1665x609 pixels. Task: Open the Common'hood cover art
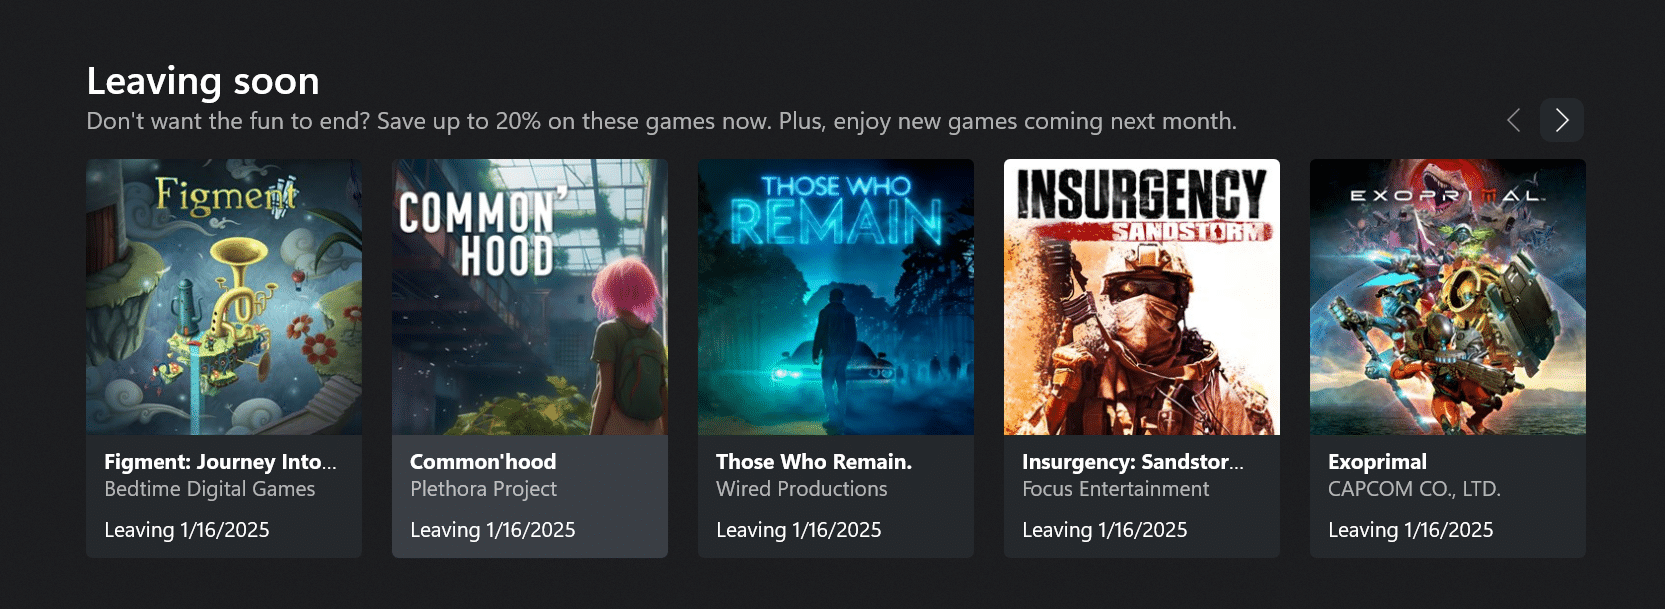click(x=530, y=297)
